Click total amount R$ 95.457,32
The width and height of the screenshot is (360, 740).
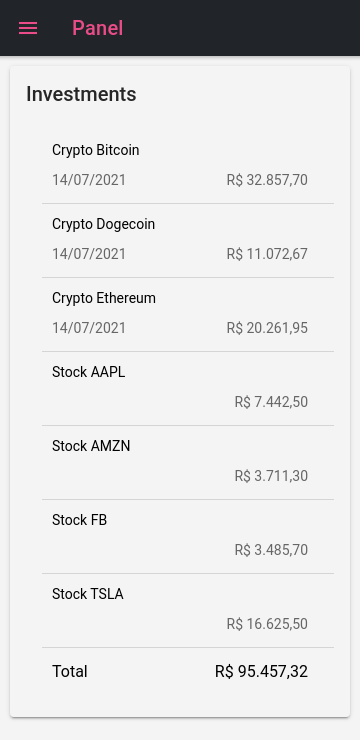tap(261, 672)
